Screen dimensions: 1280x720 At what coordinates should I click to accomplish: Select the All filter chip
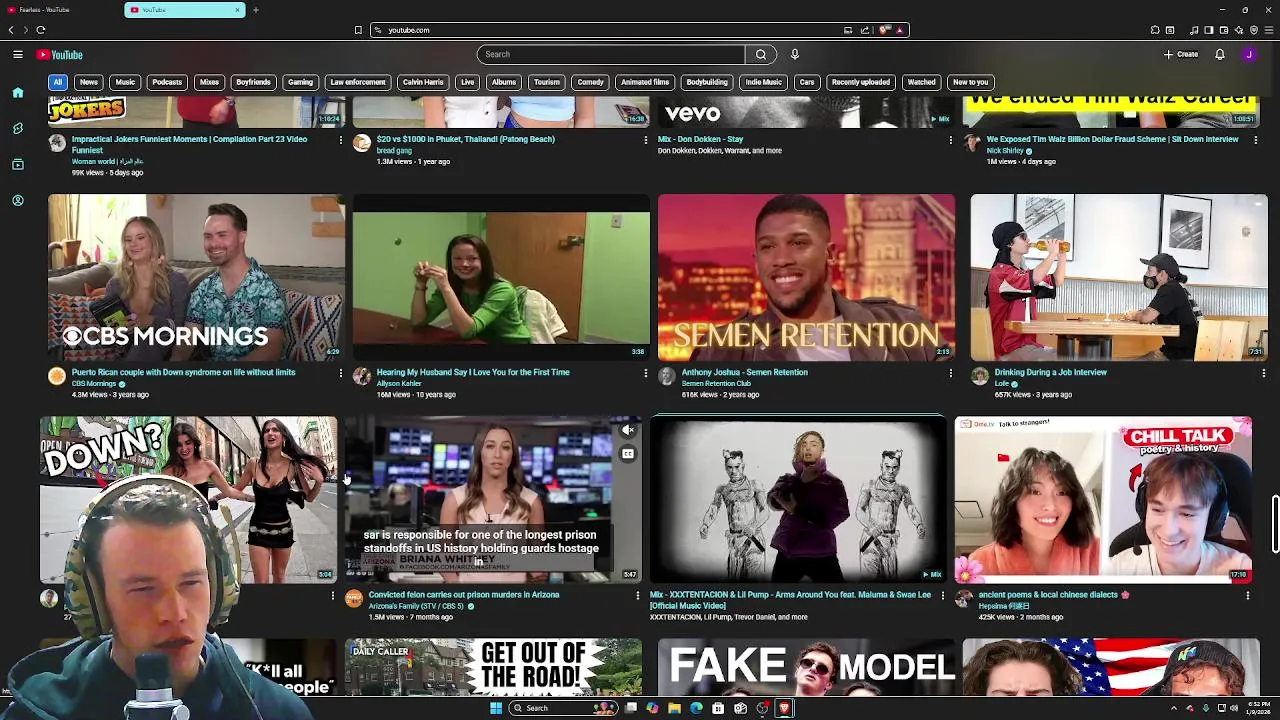(58, 82)
